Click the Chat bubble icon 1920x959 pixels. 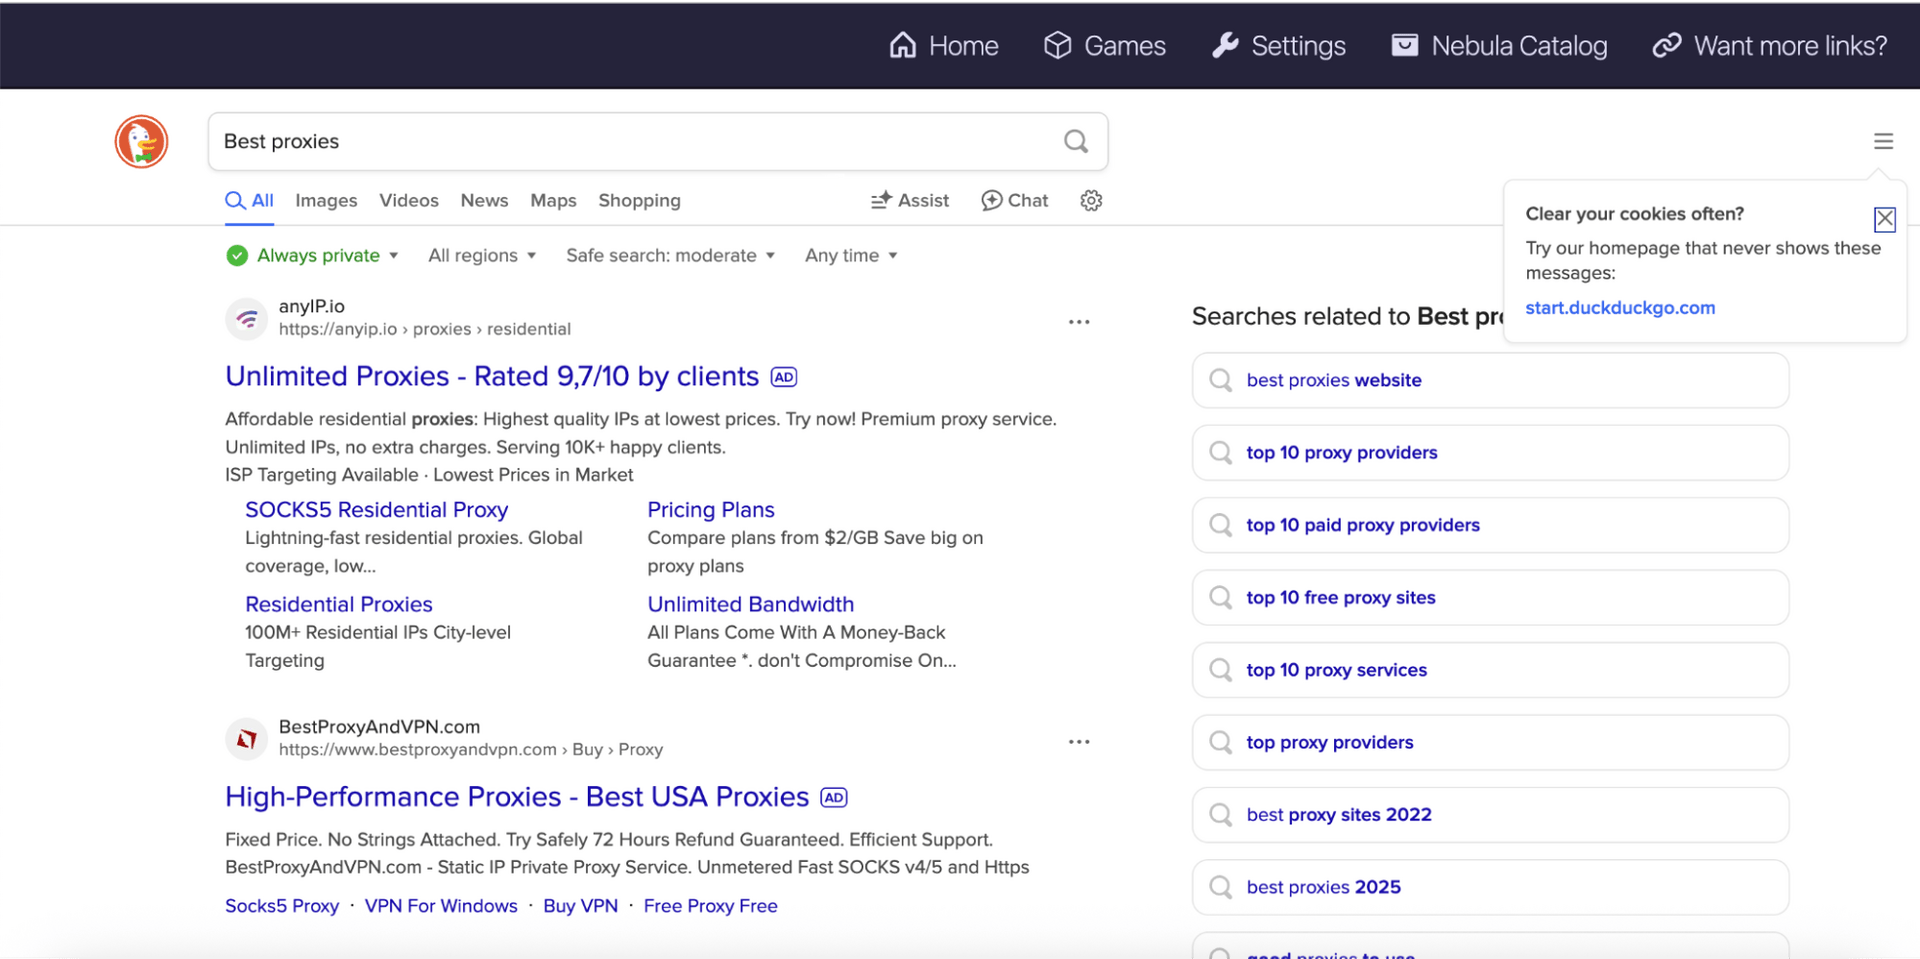991,200
